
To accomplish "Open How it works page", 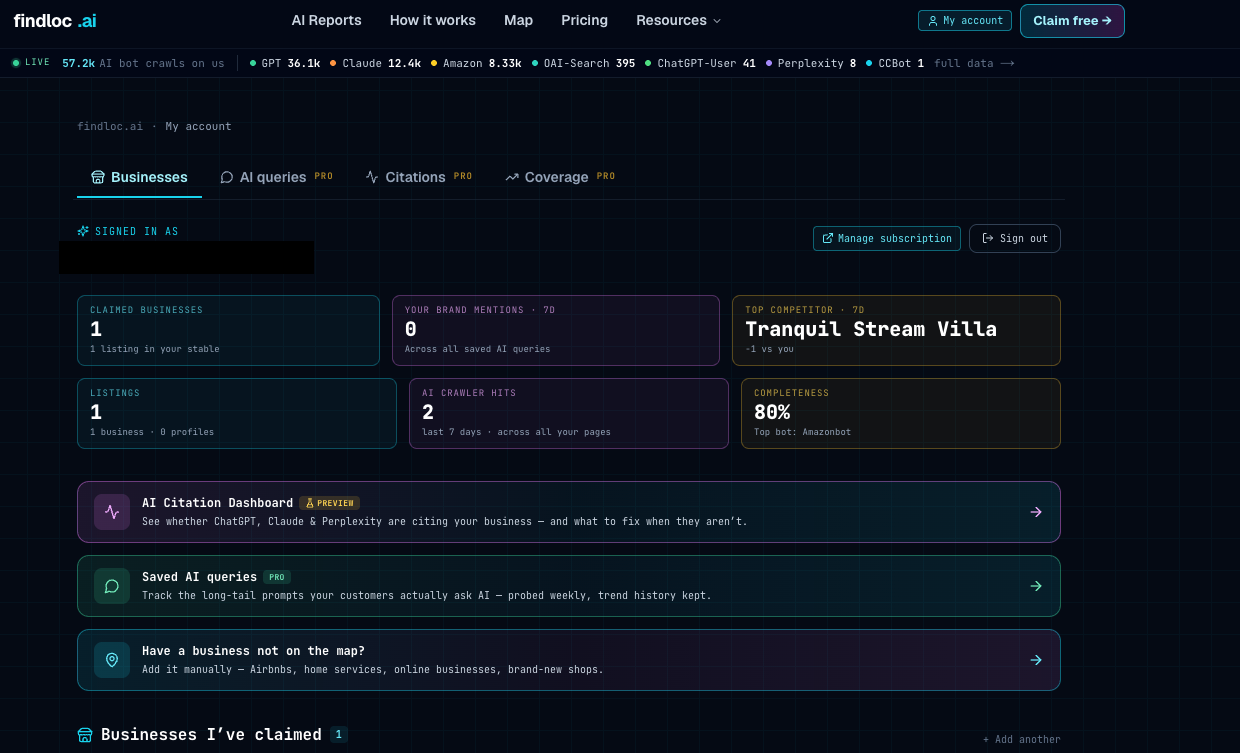I will coord(433,20).
